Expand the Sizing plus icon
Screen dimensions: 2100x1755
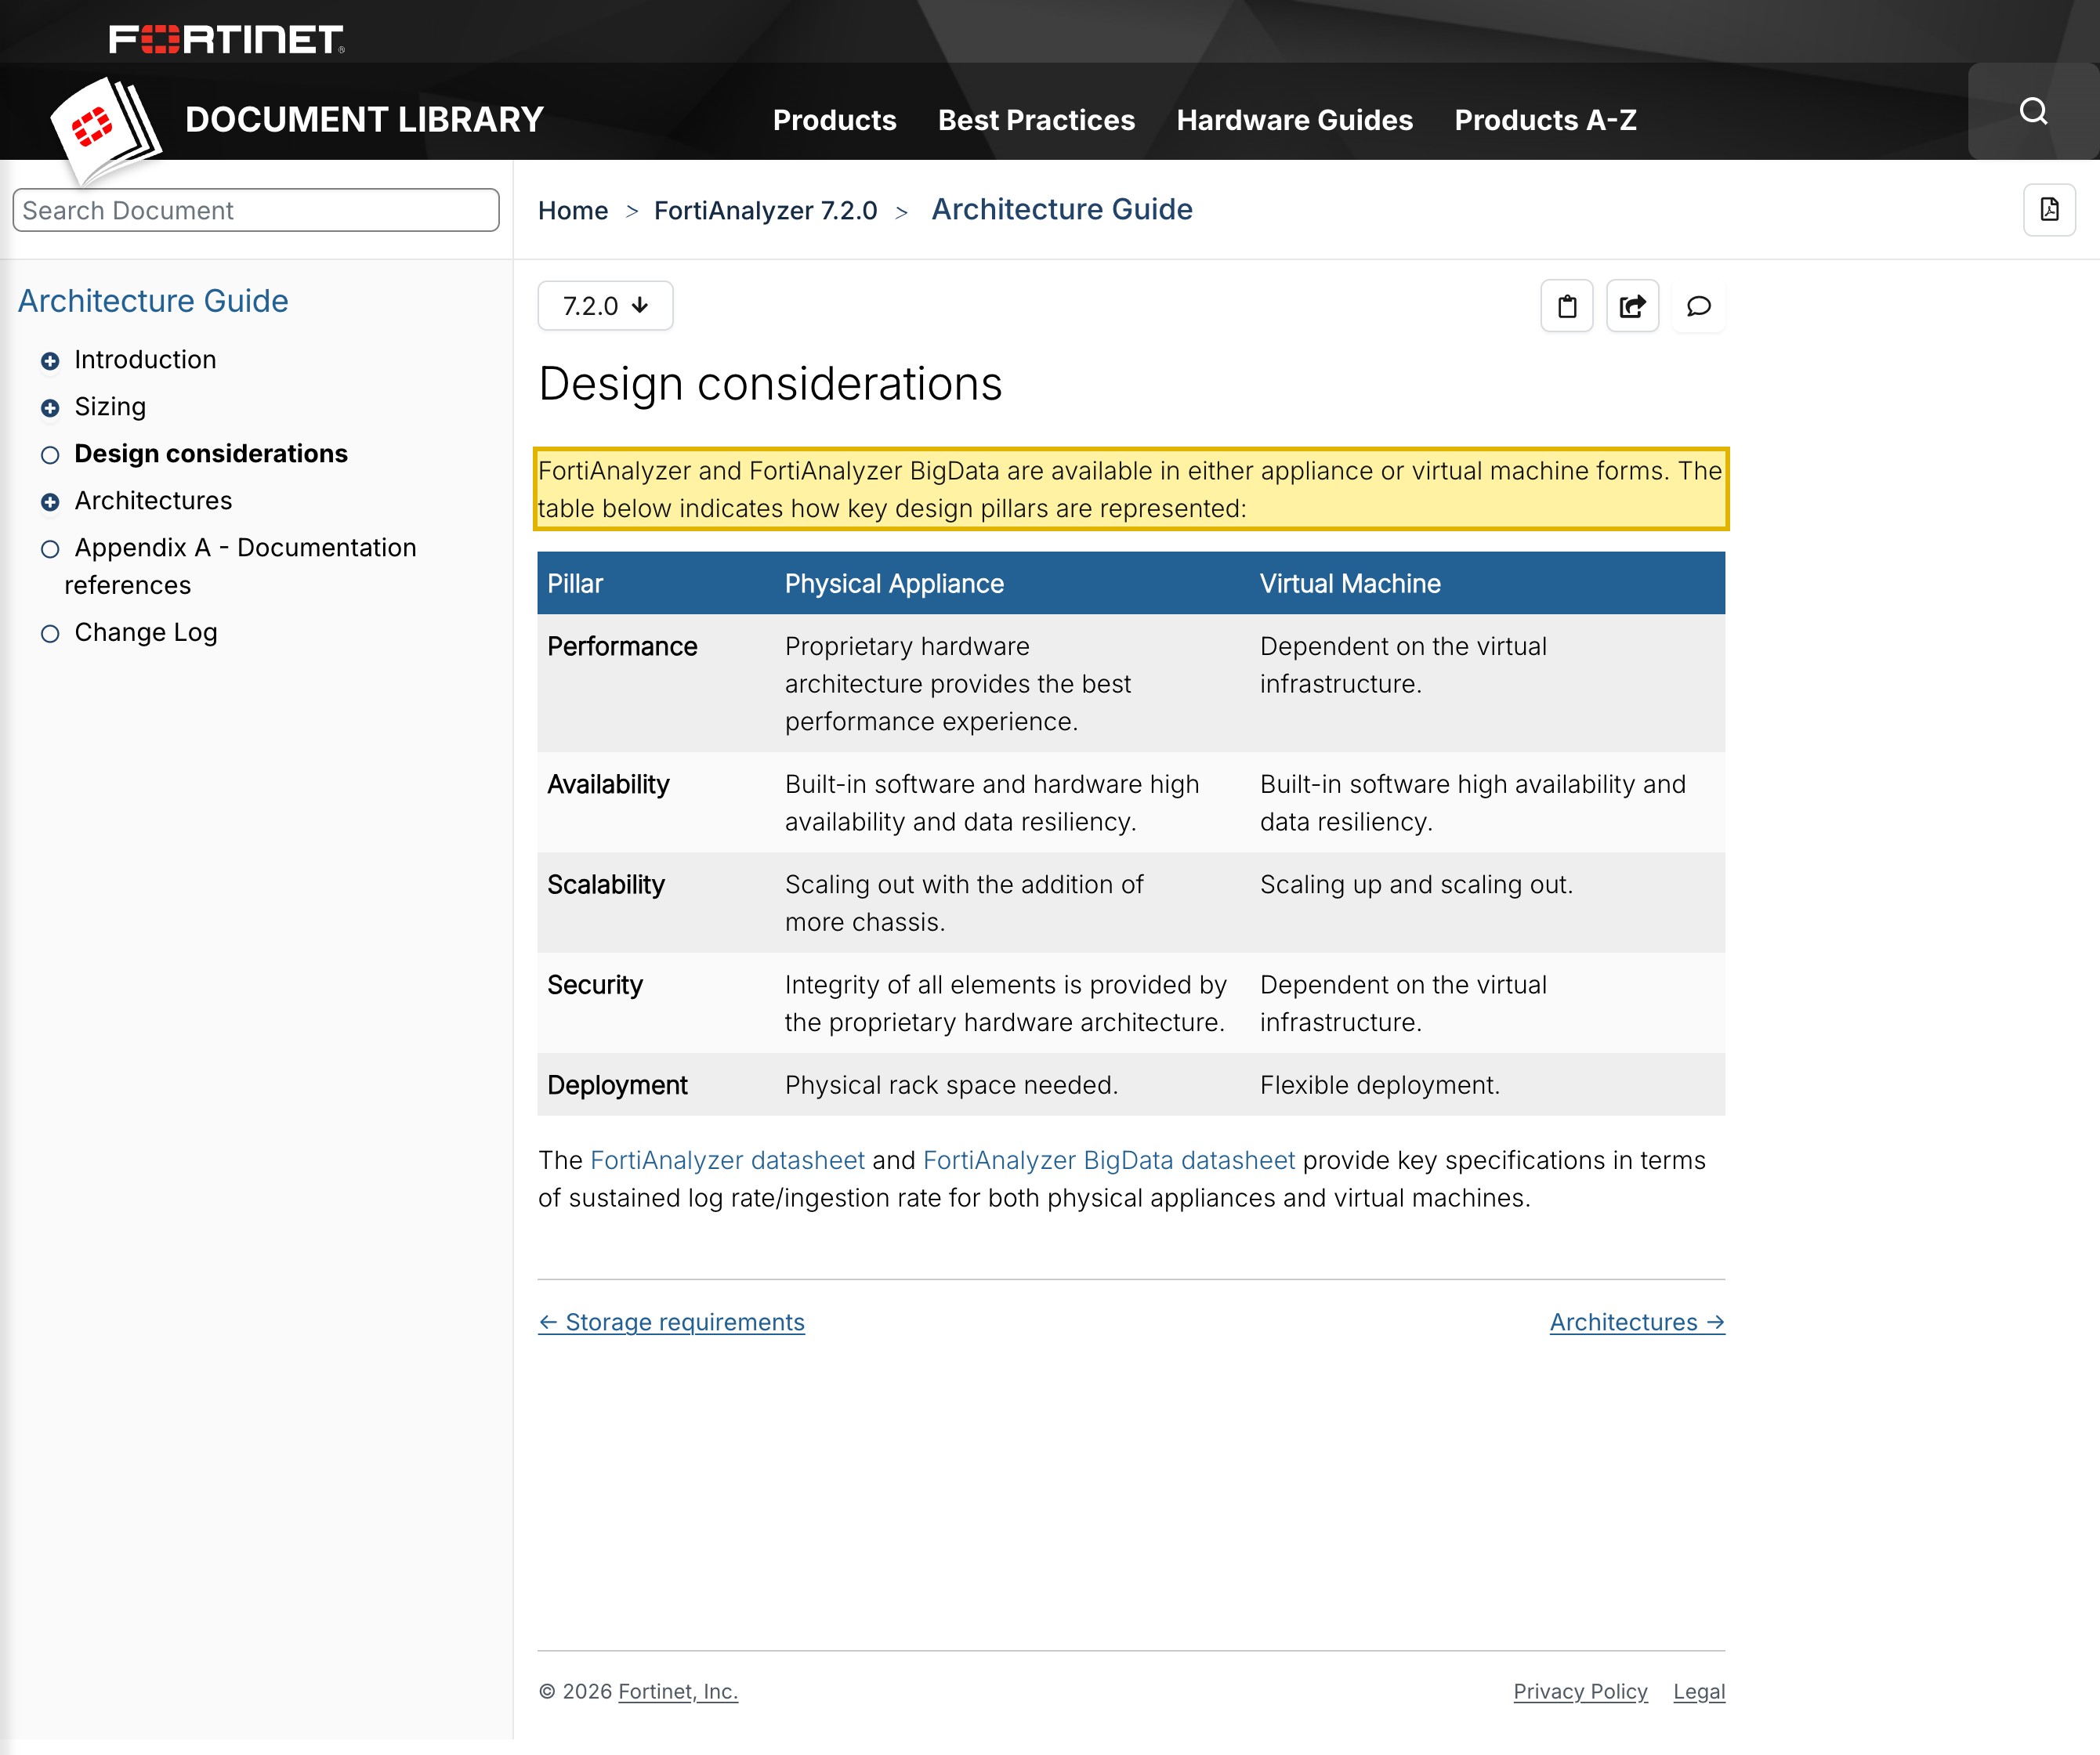pyautogui.click(x=50, y=408)
